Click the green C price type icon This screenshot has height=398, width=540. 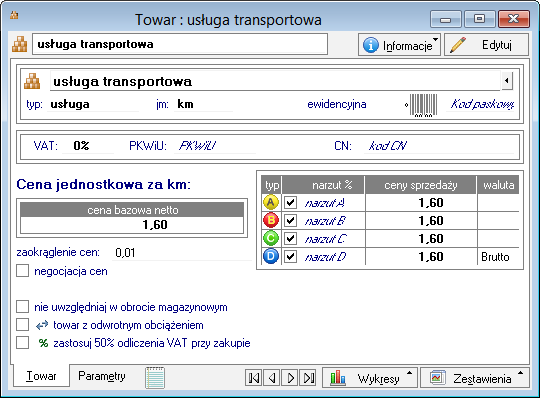pos(271,238)
